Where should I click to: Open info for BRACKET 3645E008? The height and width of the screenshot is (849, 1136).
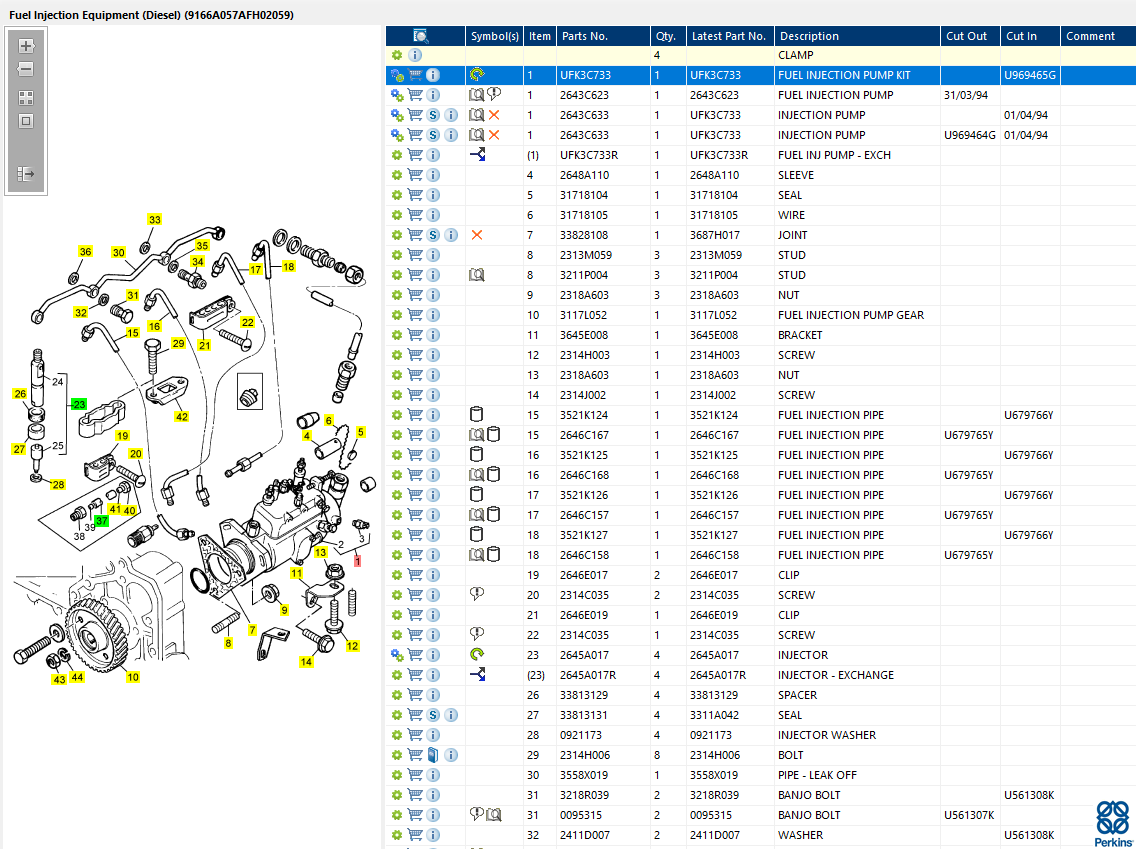coord(433,335)
